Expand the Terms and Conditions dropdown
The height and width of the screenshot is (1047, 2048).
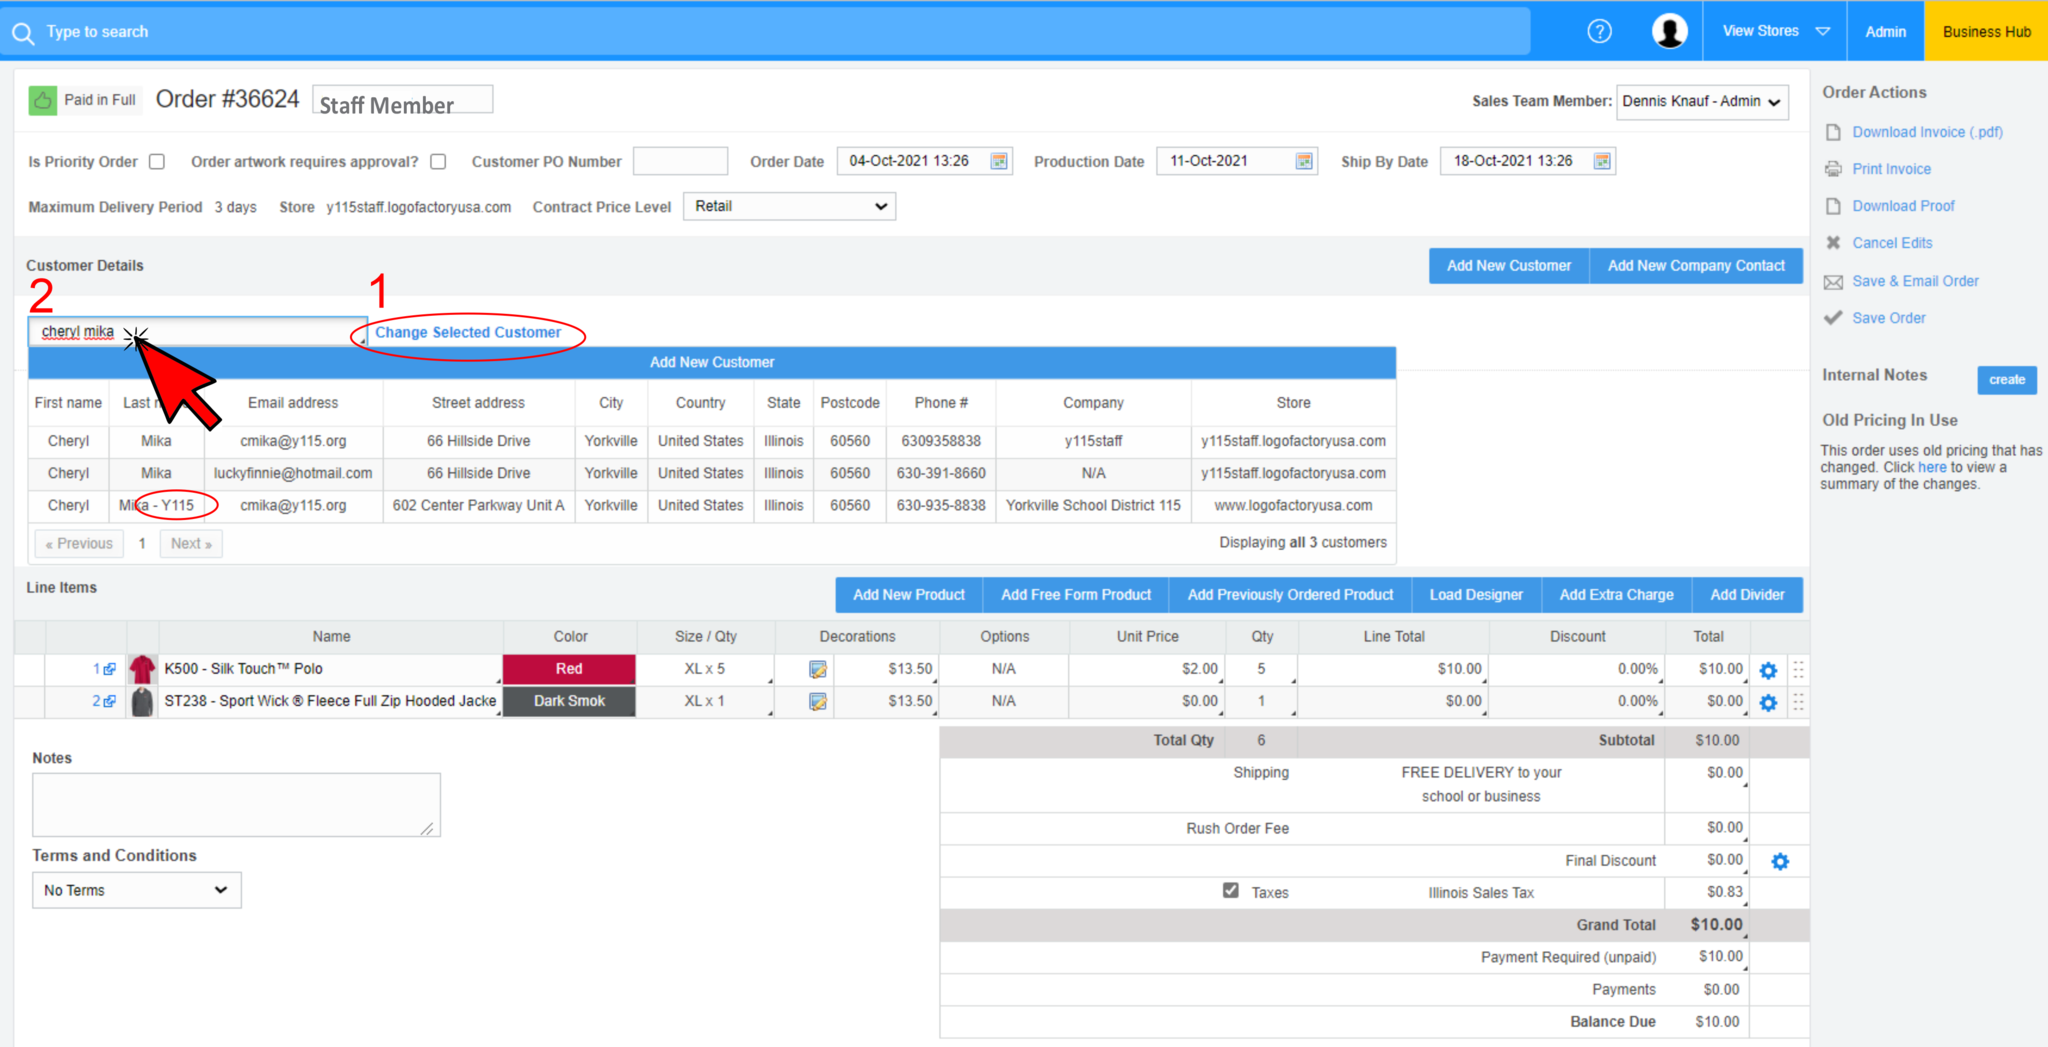point(136,890)
